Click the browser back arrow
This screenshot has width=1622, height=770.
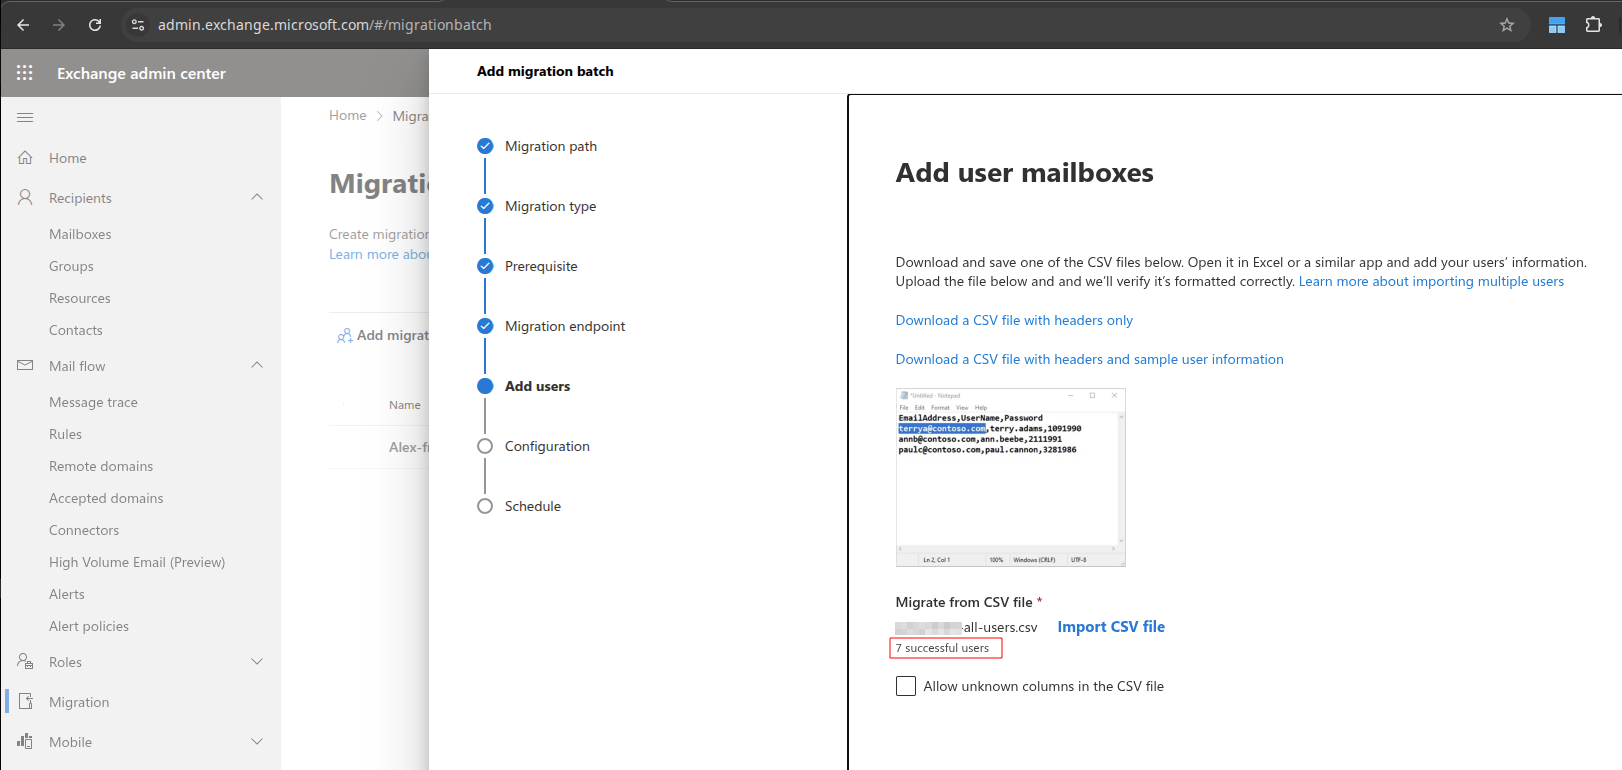tap(23, 25)
